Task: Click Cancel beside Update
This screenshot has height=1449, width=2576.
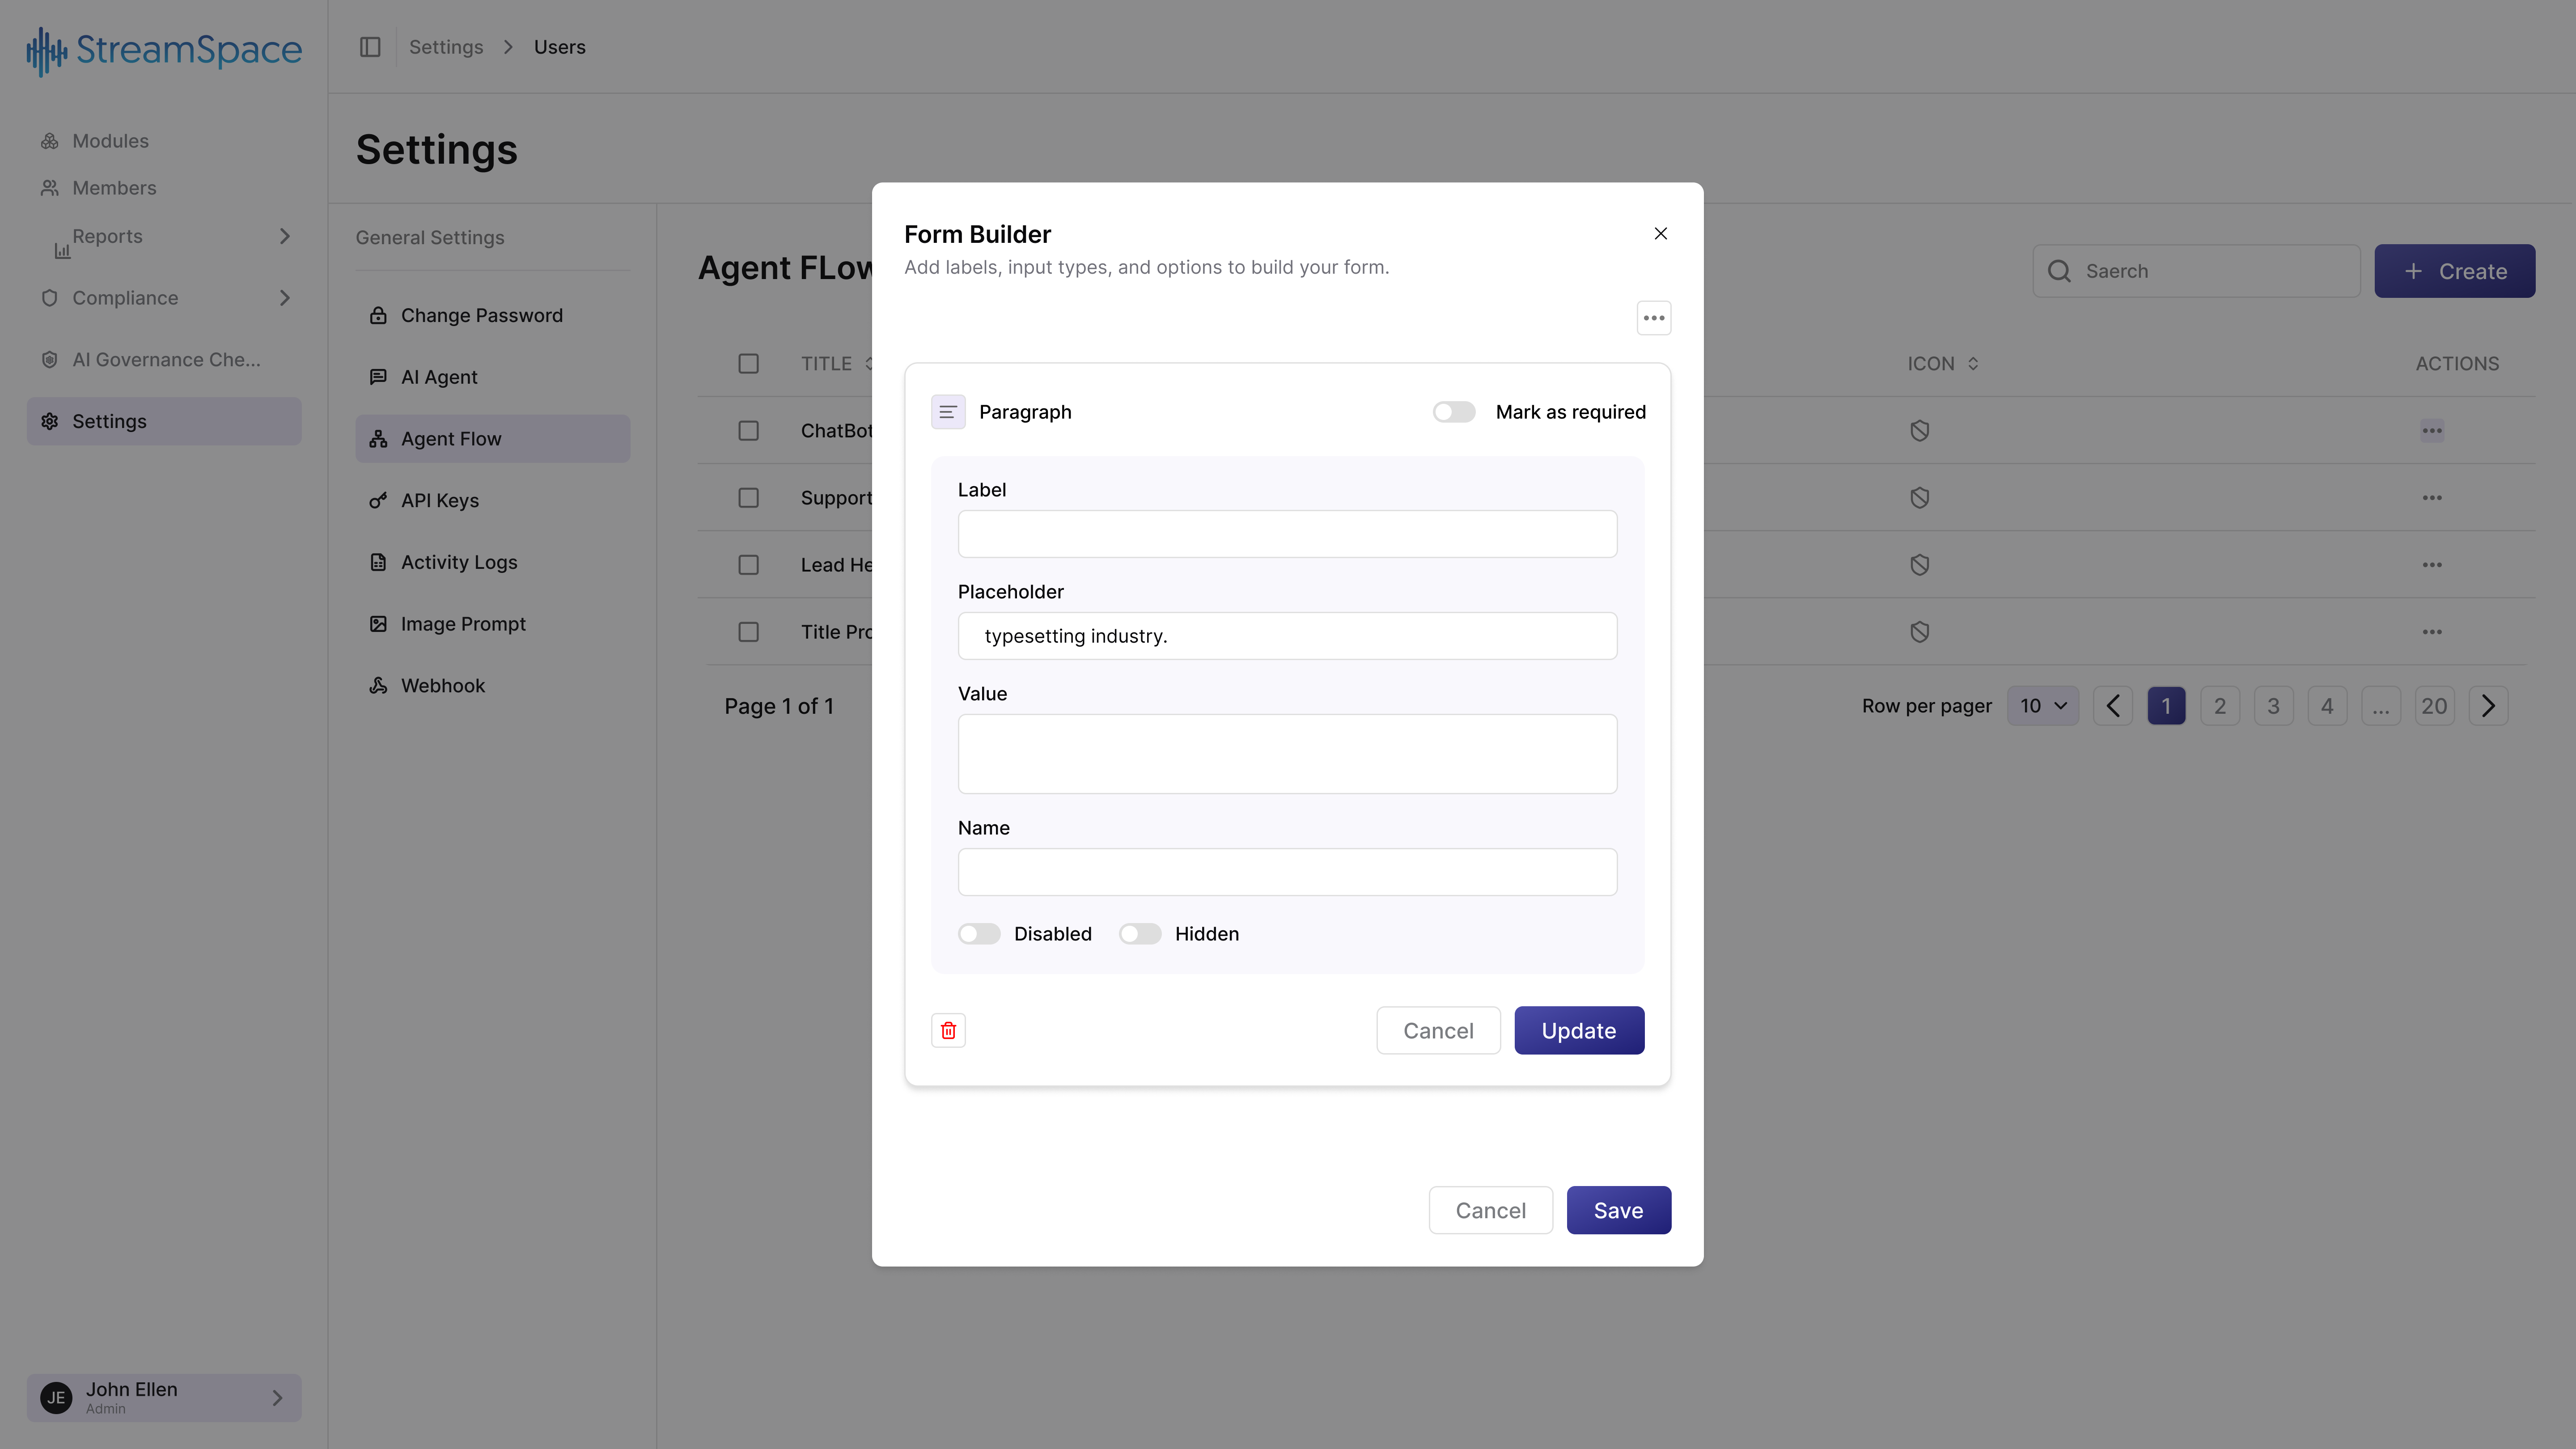Action: (x=1438, y=1030)
